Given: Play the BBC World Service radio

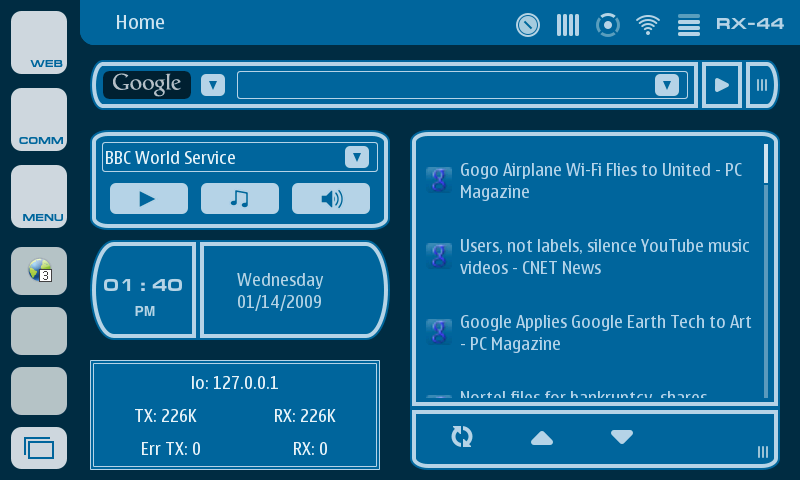Looking at the screenshot, I should 148,199.
